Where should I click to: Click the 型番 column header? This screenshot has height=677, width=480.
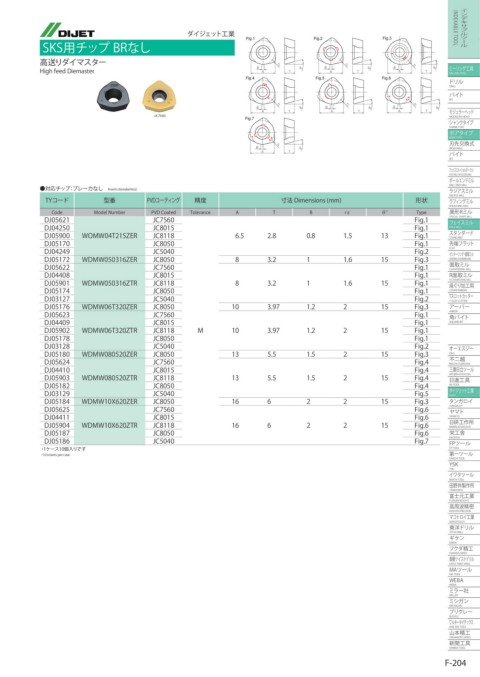pyautogui.click(x=110, y=200)
